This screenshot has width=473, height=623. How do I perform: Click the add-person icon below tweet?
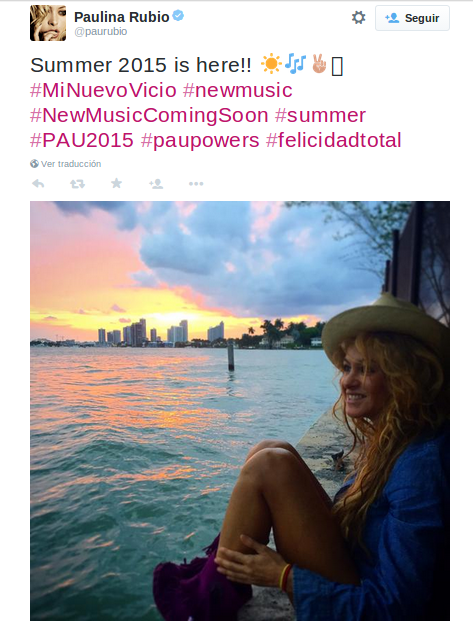coord(156,184)
